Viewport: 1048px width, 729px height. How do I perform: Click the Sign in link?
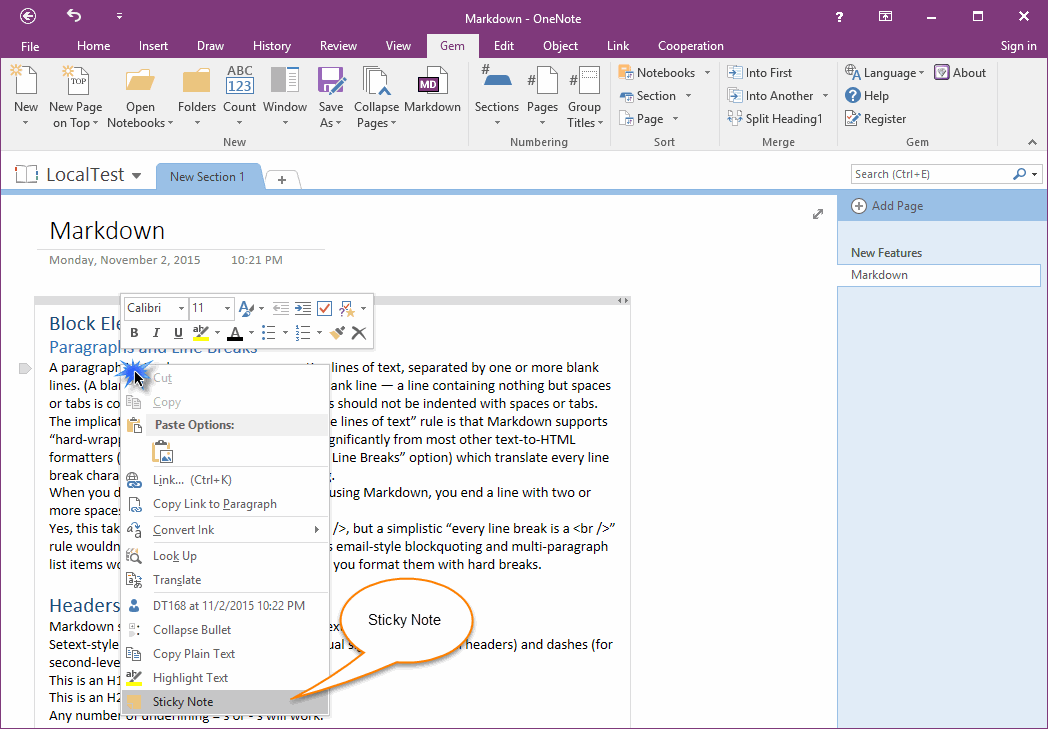1018,46
